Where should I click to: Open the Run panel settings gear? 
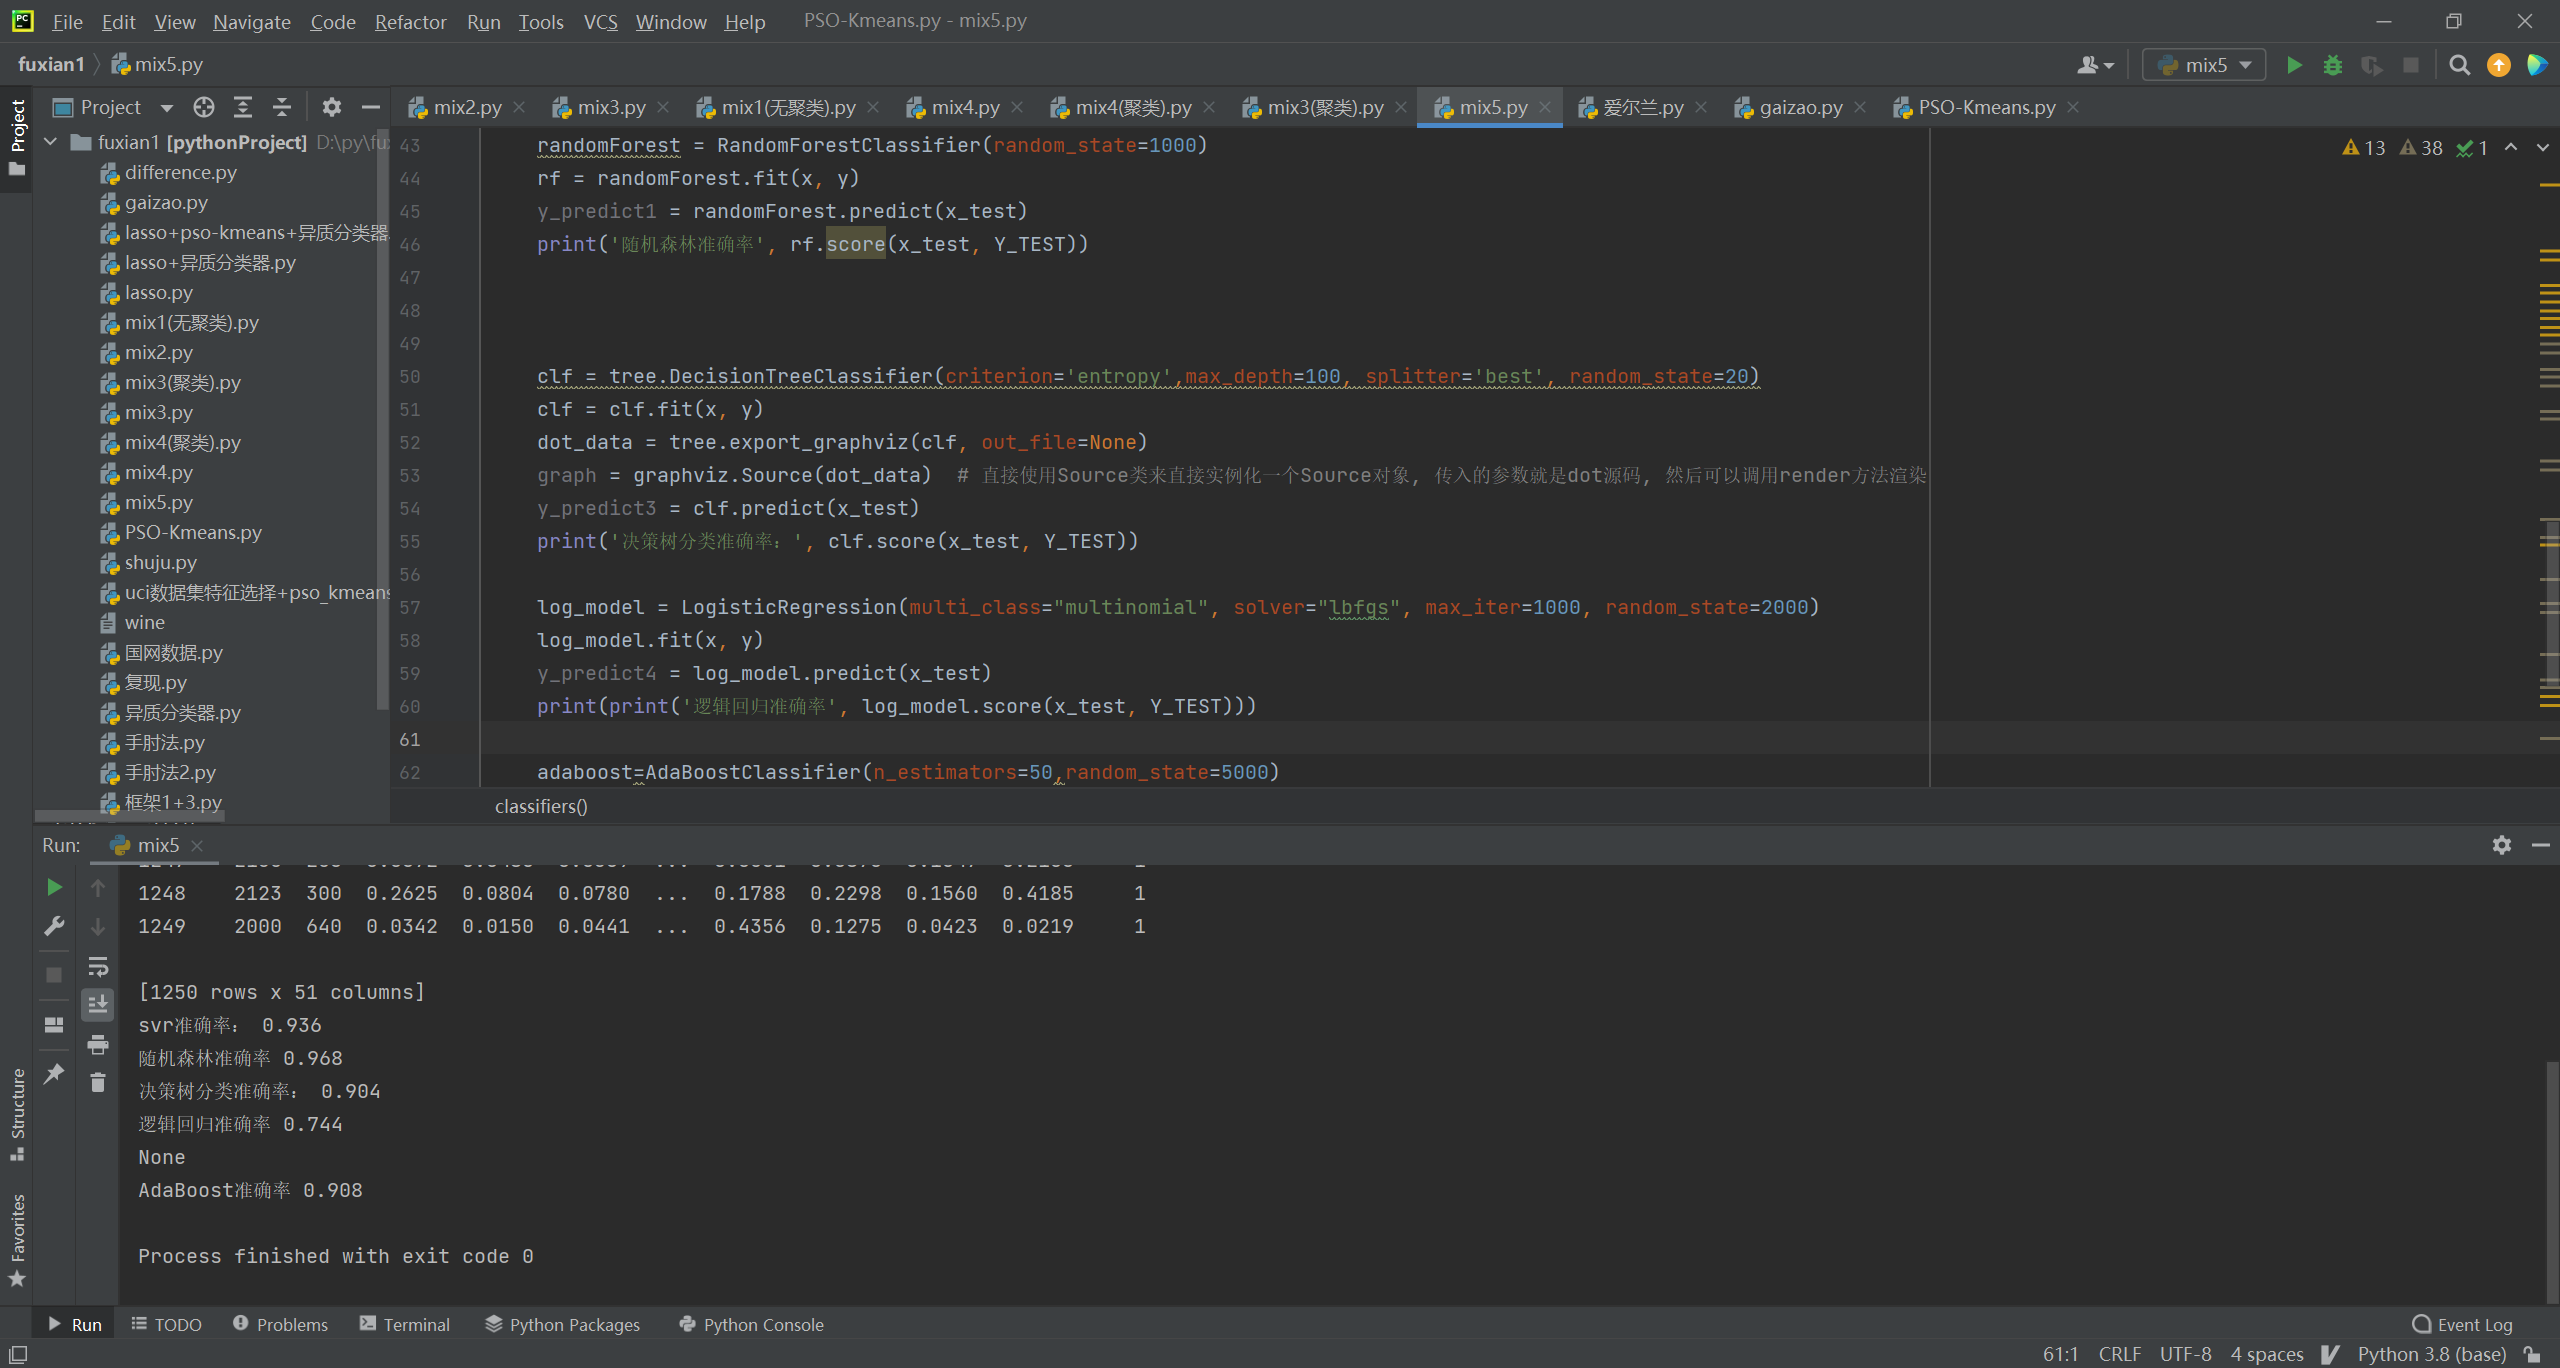pyautogui.click(x=2502, y=845)
